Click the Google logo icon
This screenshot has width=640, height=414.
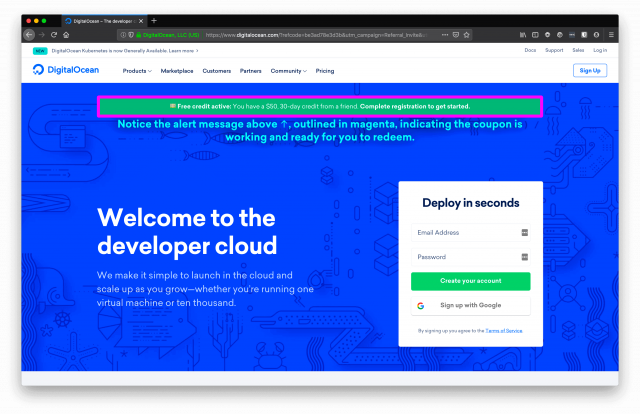pos(420,305)
